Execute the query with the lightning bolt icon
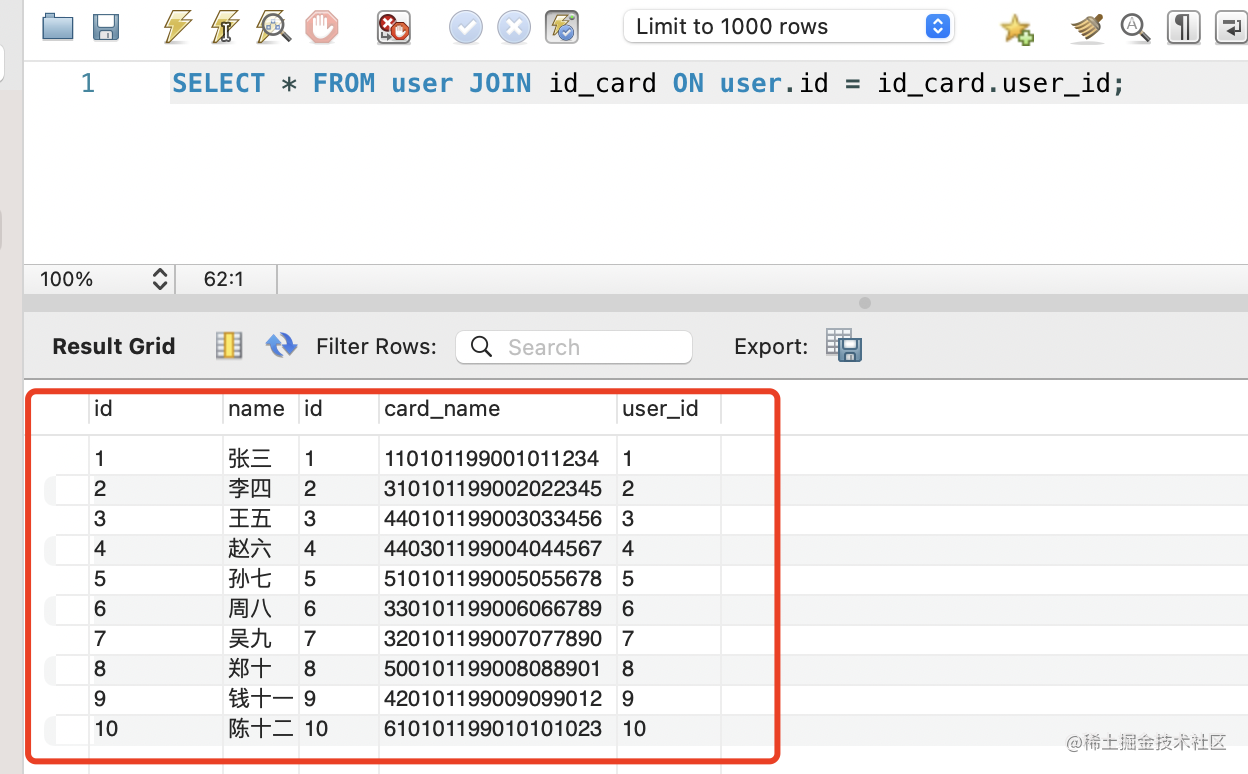The width and height of the screenshot is (1248, 774). [x=177, y=27]
